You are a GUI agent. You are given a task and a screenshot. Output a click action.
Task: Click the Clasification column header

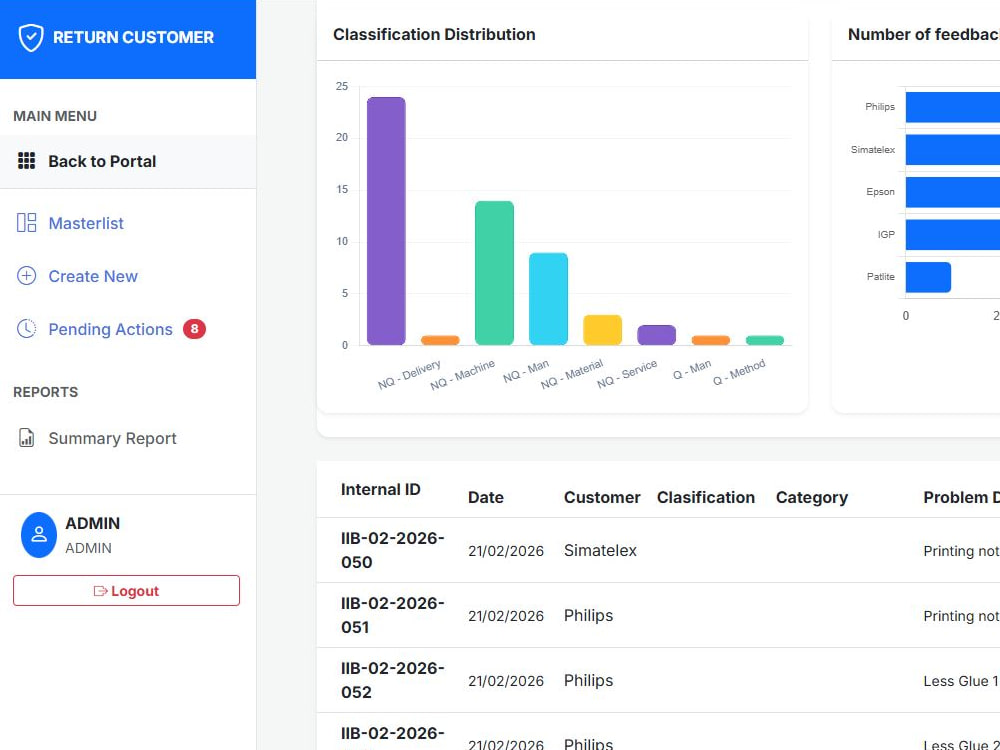coord(705,497)
